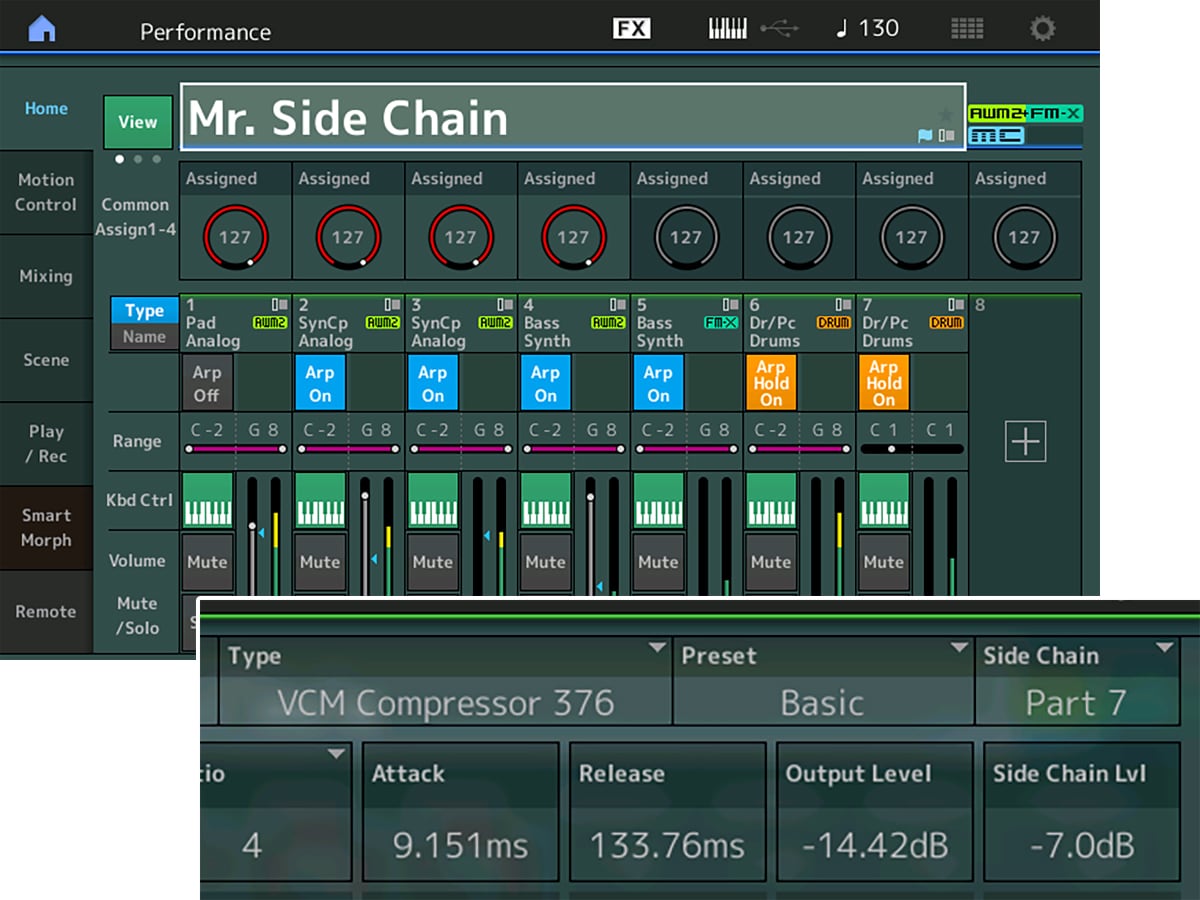Open the Live Set grid icon

[966, 27]
